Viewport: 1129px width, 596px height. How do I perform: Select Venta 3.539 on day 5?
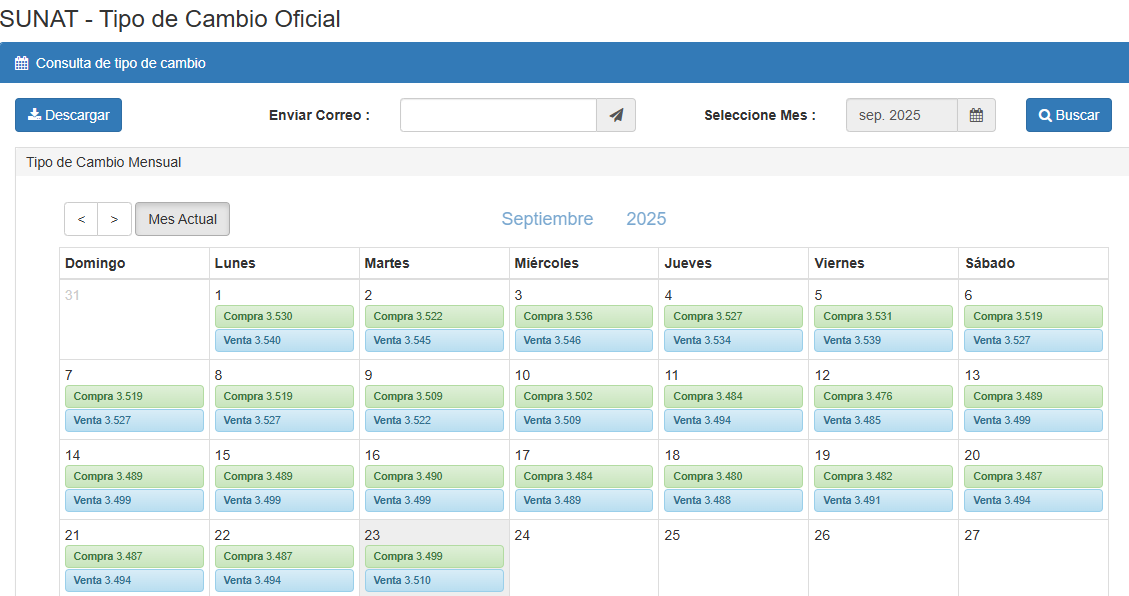[883, 340]
